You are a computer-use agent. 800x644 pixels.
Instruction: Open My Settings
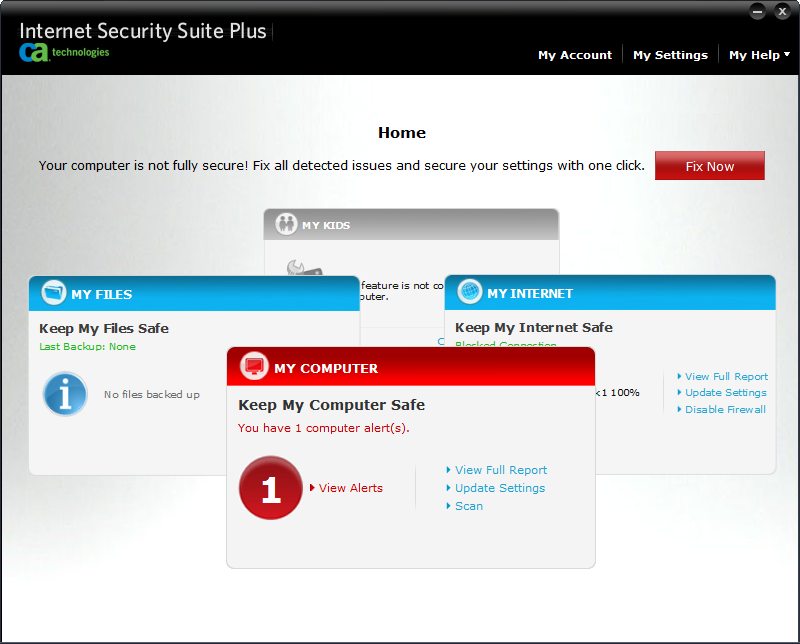(670, 55)
